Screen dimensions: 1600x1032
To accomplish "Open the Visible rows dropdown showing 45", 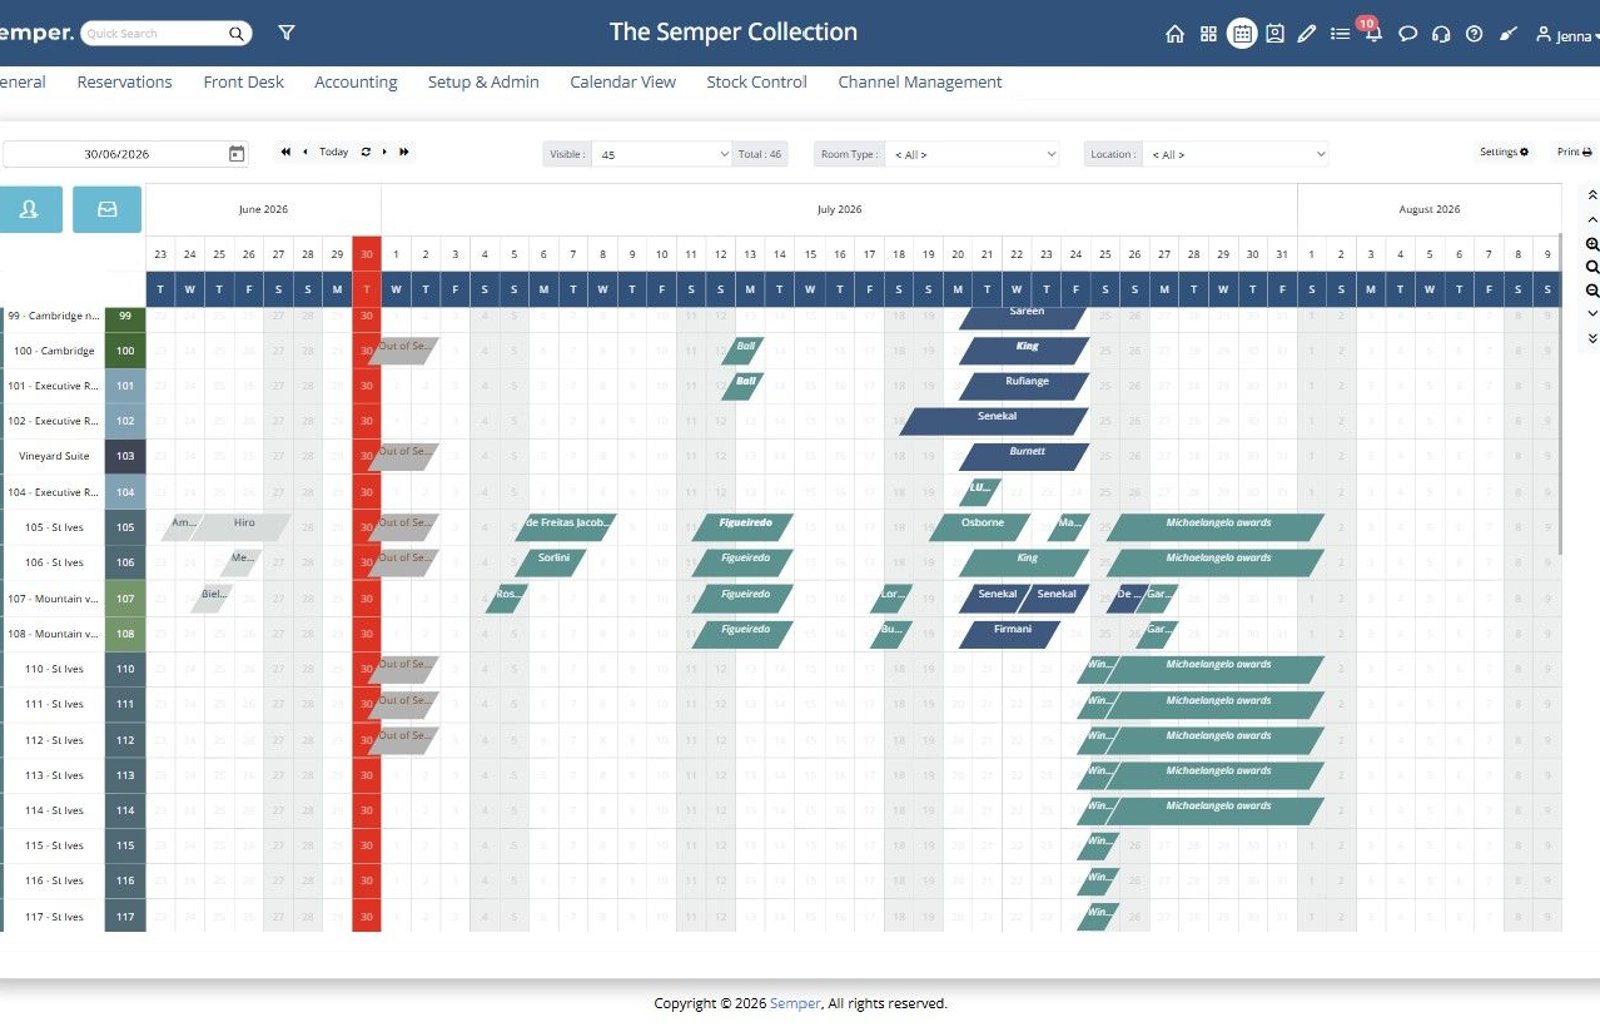I will (x=663, y=154).
